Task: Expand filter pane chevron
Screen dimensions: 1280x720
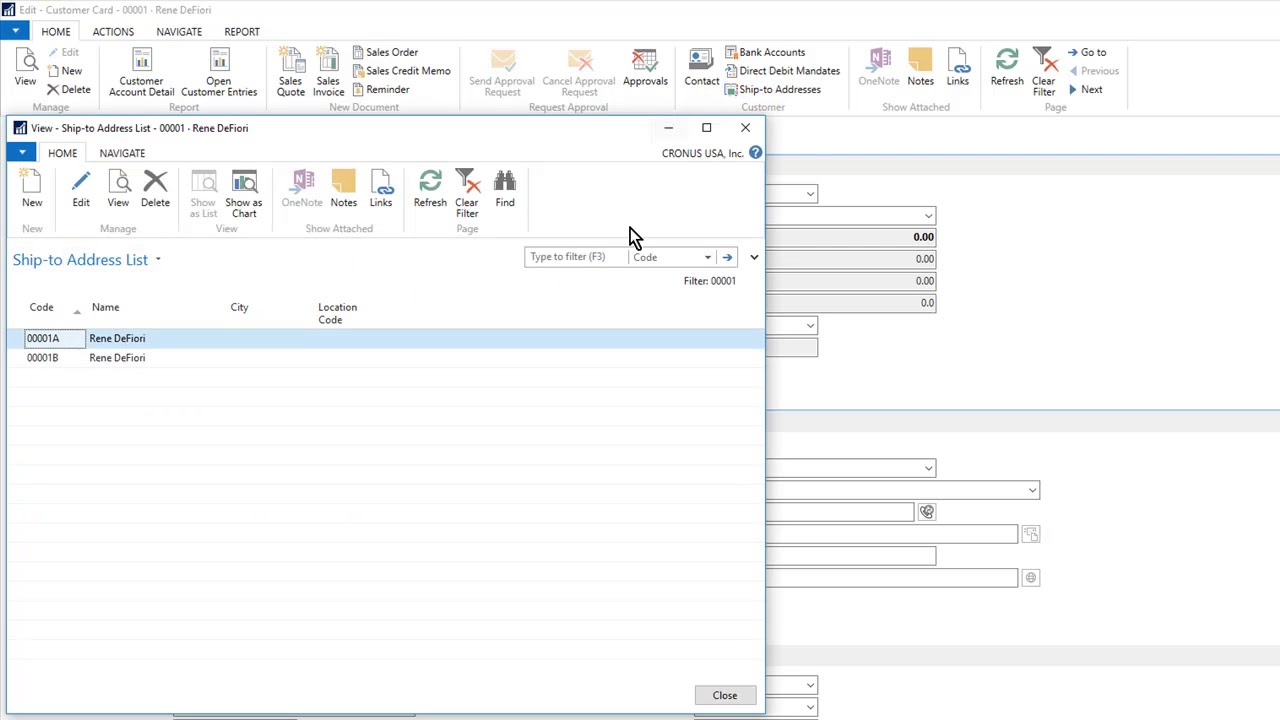Action: pyautogui.click(x=754, y=257)
